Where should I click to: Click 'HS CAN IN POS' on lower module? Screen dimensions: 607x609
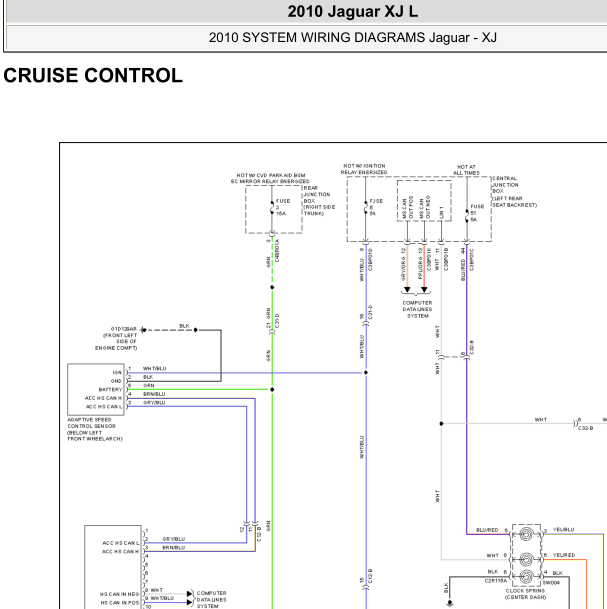[x=119, y=603]
